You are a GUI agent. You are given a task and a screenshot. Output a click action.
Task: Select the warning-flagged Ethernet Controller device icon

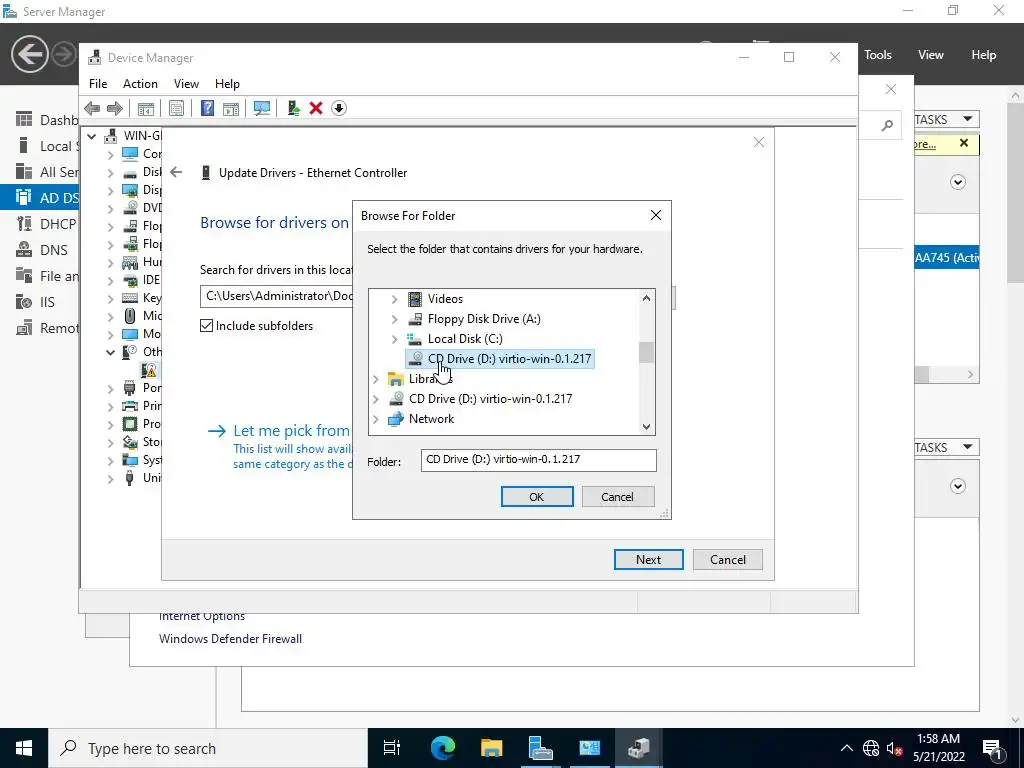pos(149,370)
